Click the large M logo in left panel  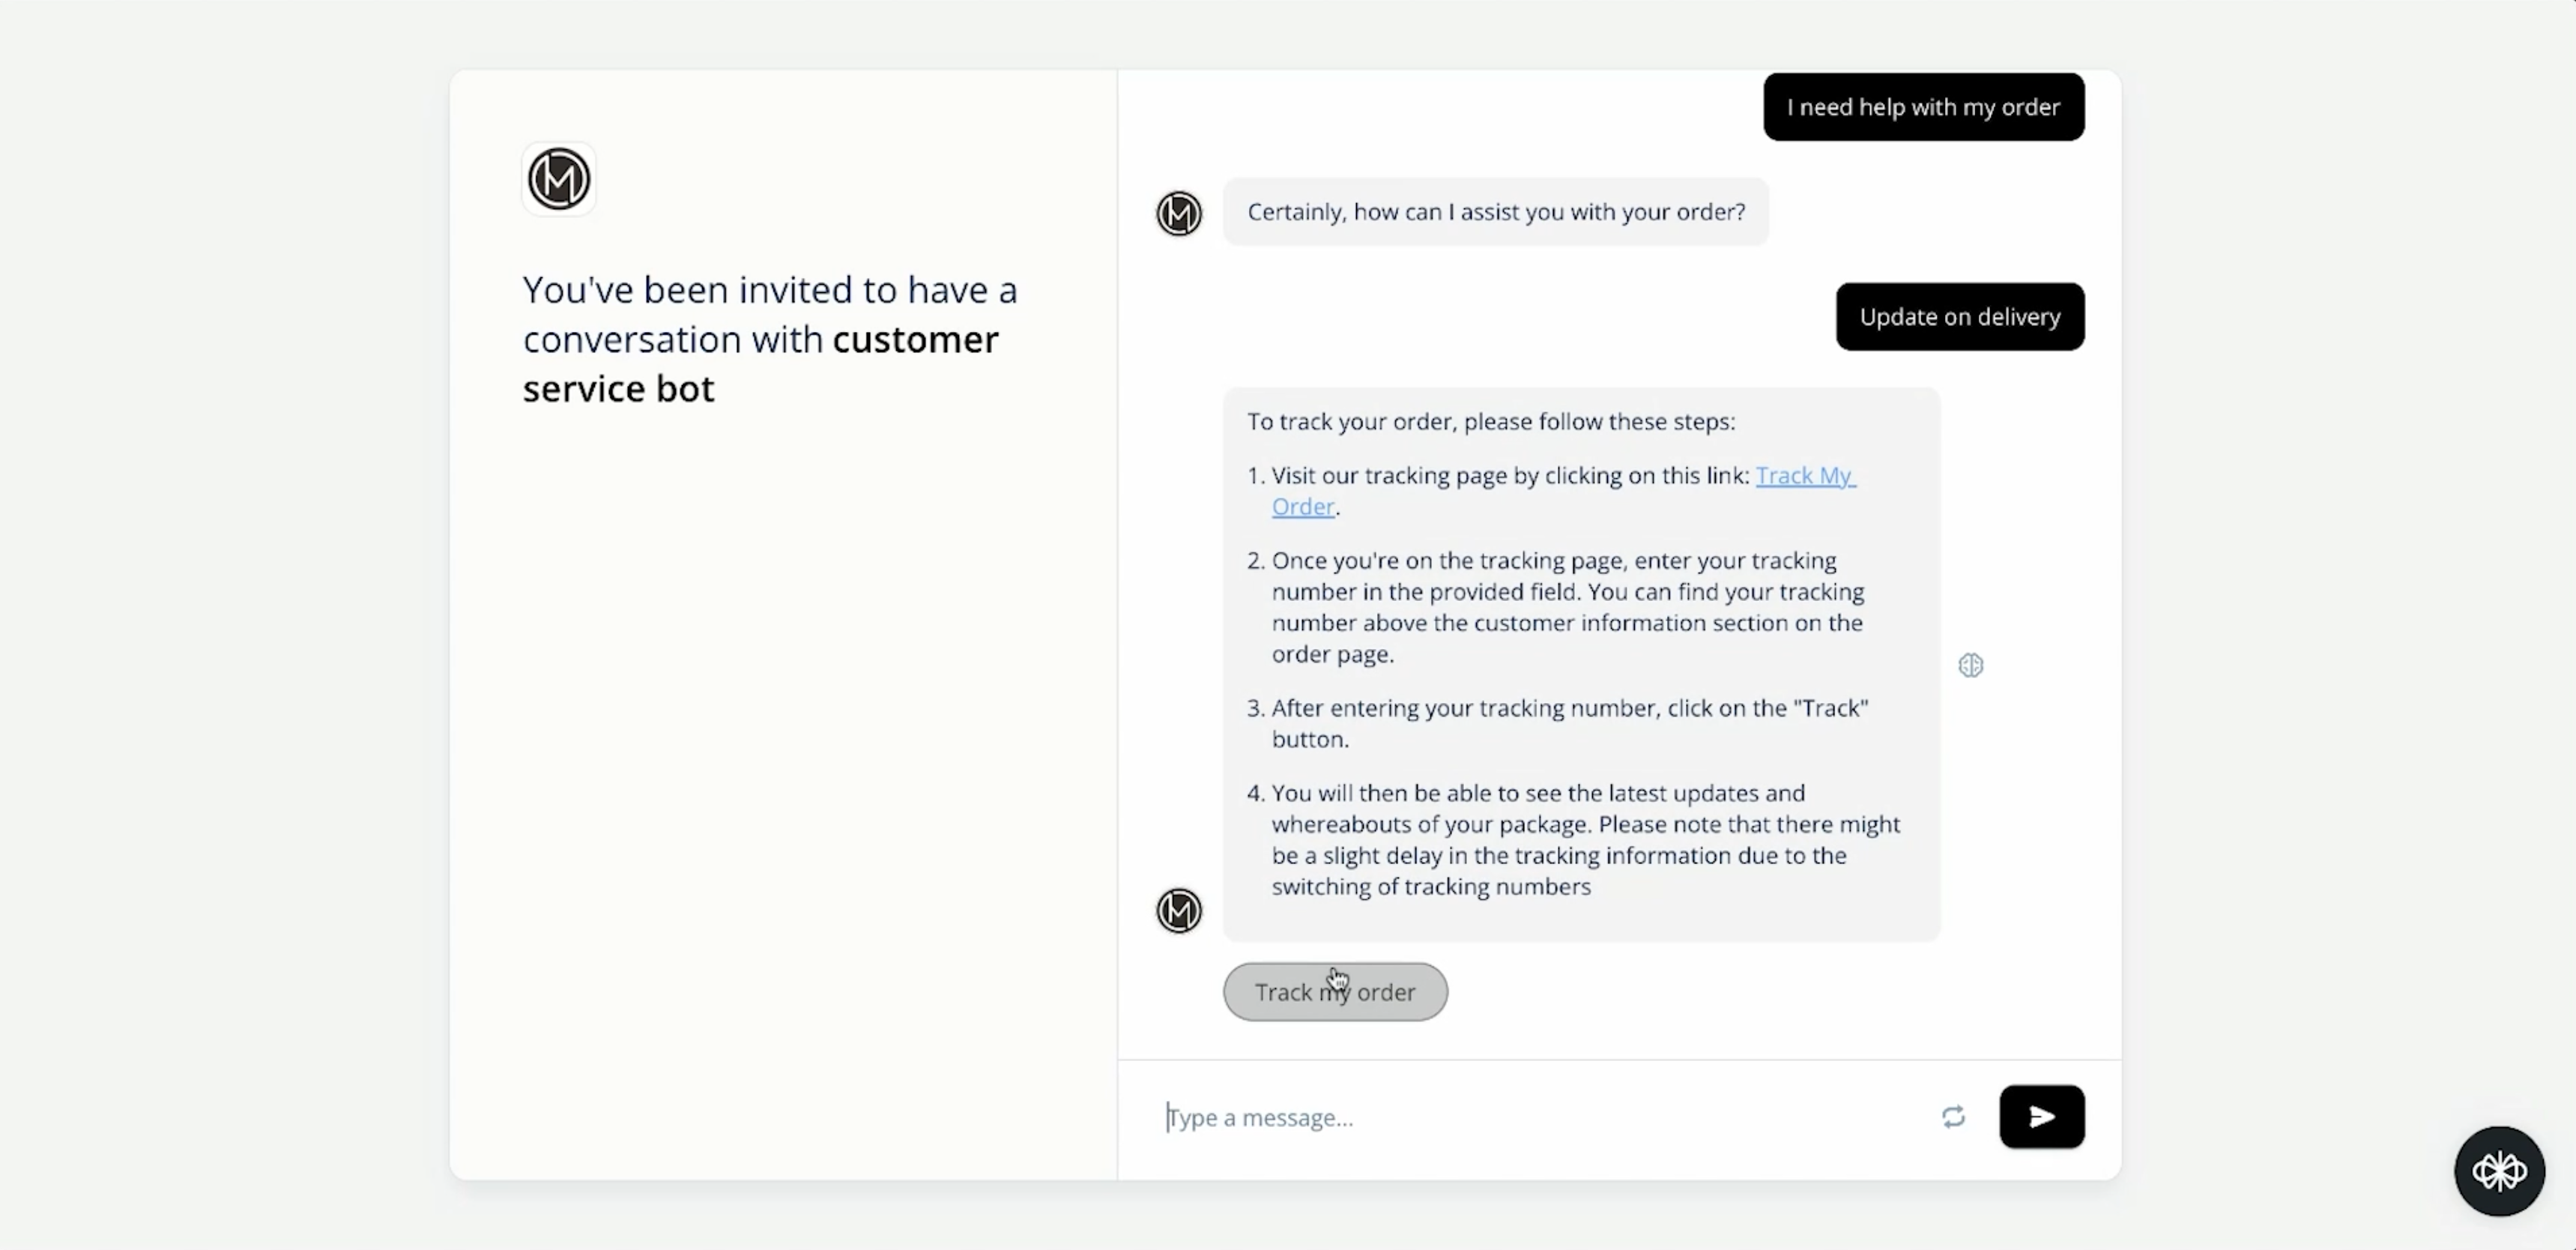(559, 180)
